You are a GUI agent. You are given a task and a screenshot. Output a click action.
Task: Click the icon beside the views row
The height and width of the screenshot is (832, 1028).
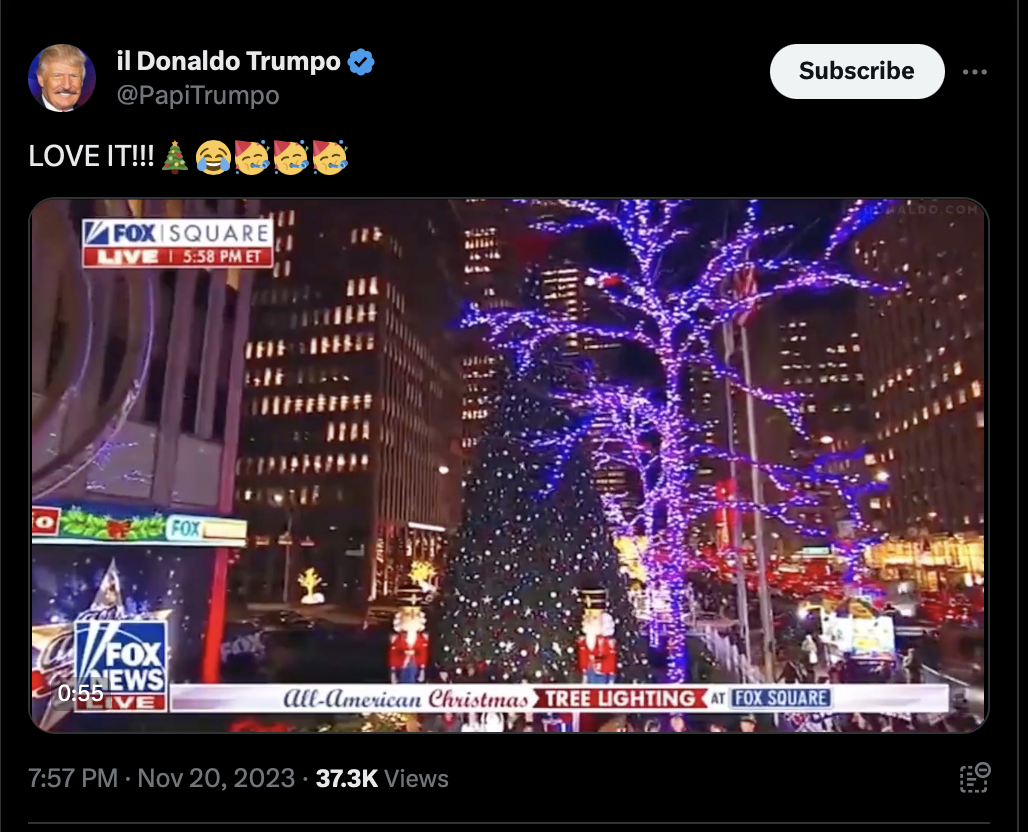[x=975, y=778]
